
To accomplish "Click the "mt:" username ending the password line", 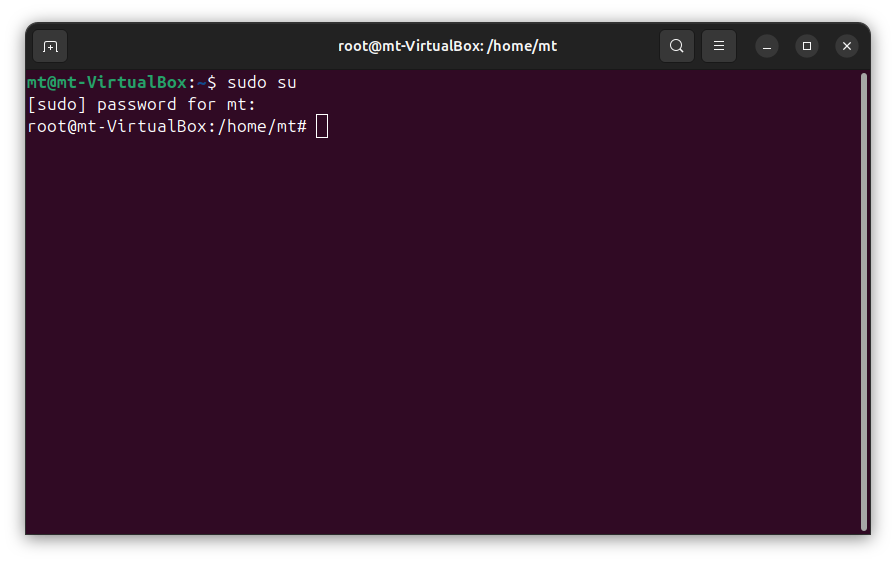I will pos(242,104).
